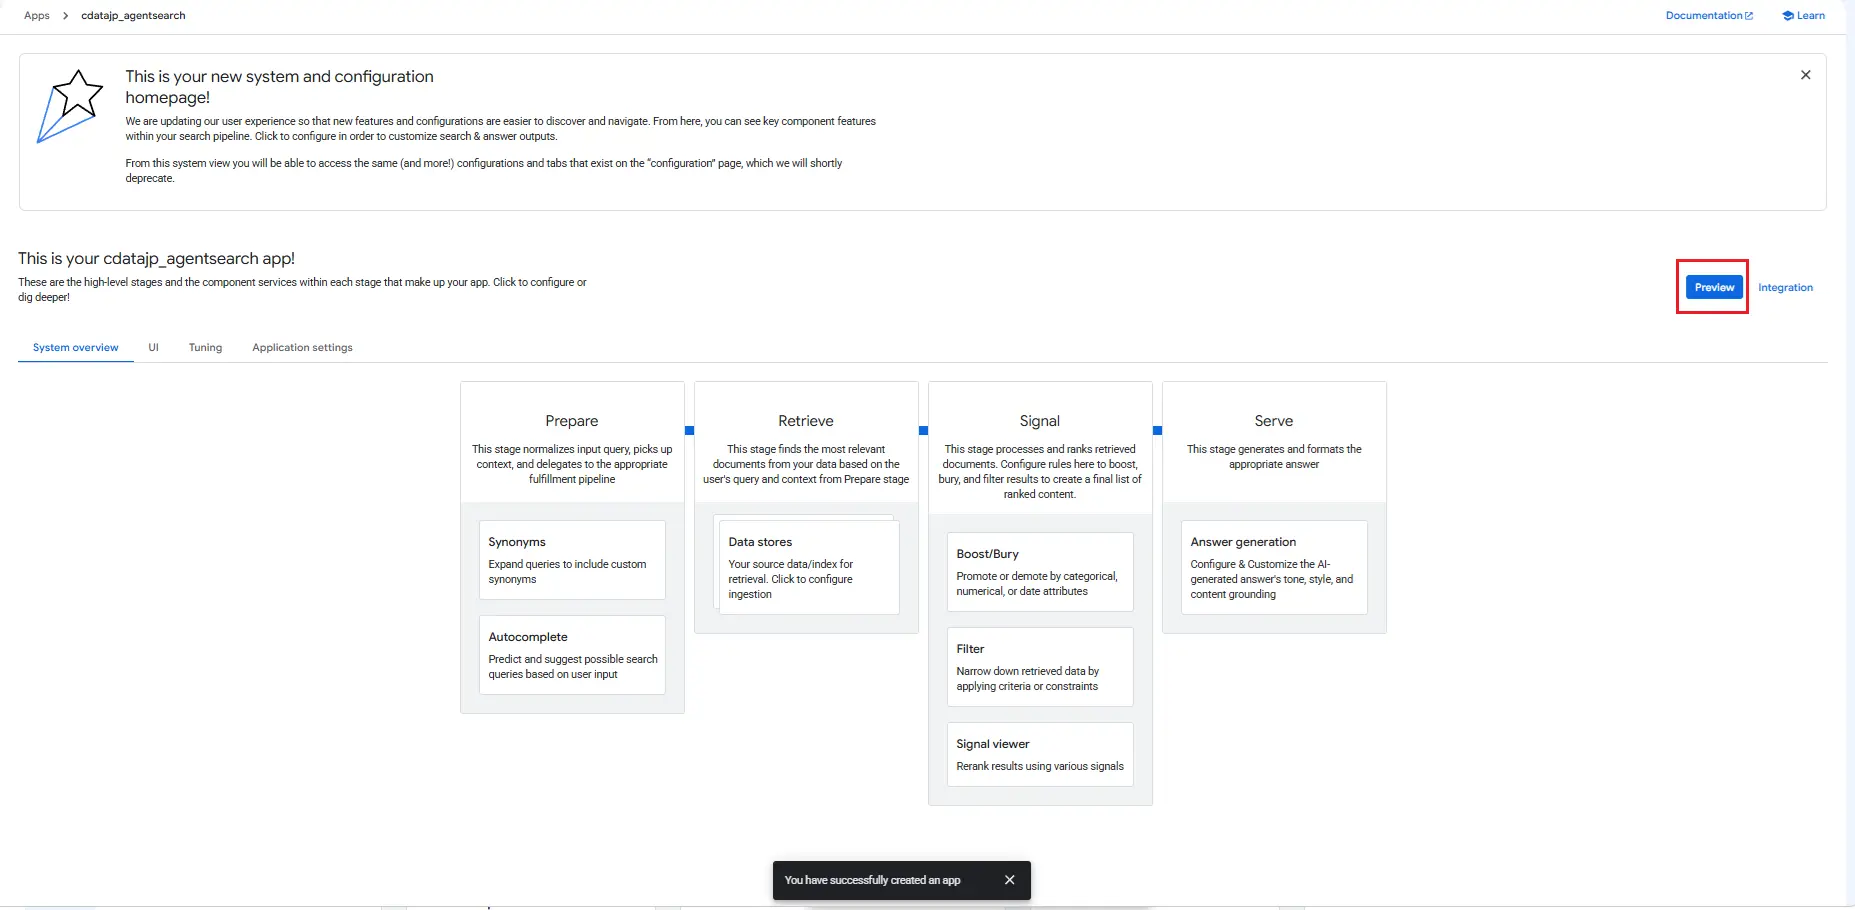Click the shooting star banner illustration

[x=70, y=106]
